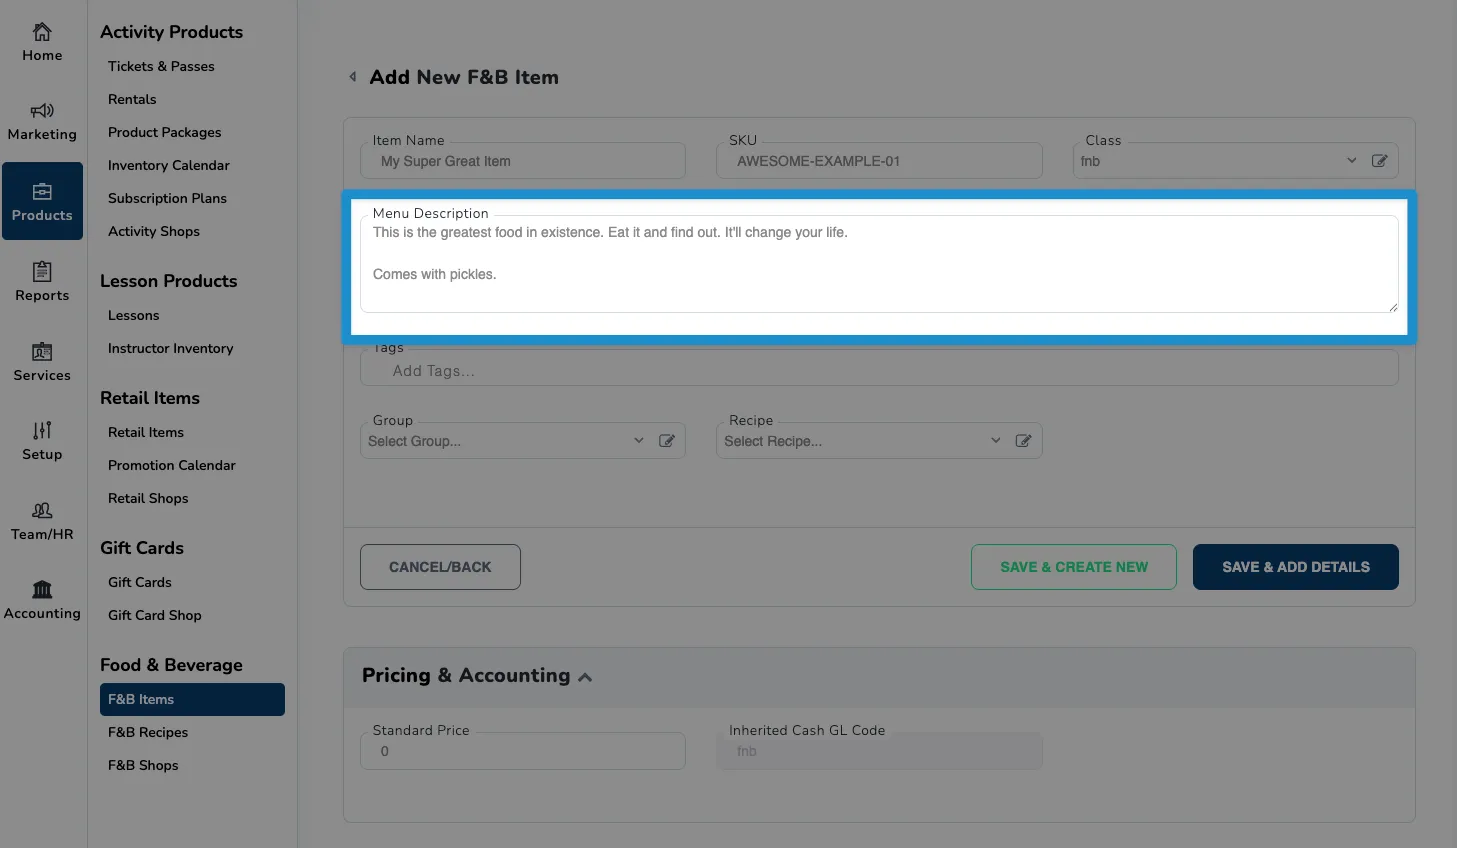Click the CANCEL/BACK button
The width and height of the screenshot is (1457, 848).
pyautogui.click(x=440, y=567)
